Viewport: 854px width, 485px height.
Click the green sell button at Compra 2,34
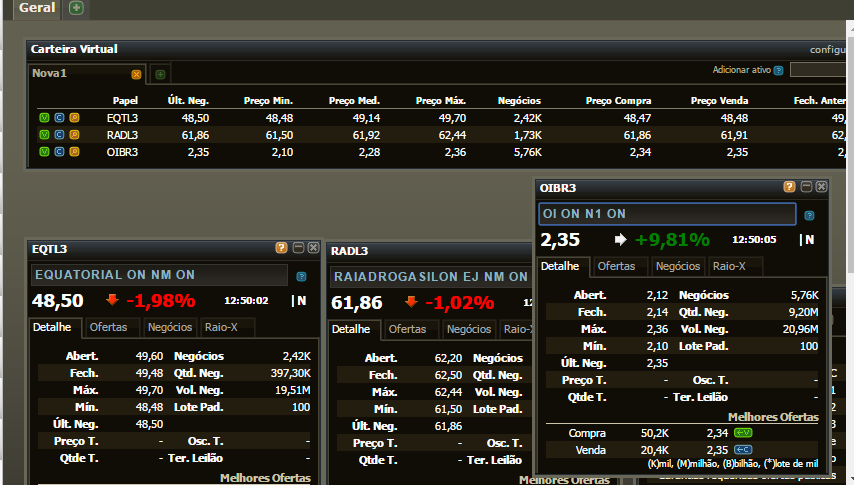[x=743, y=433]
